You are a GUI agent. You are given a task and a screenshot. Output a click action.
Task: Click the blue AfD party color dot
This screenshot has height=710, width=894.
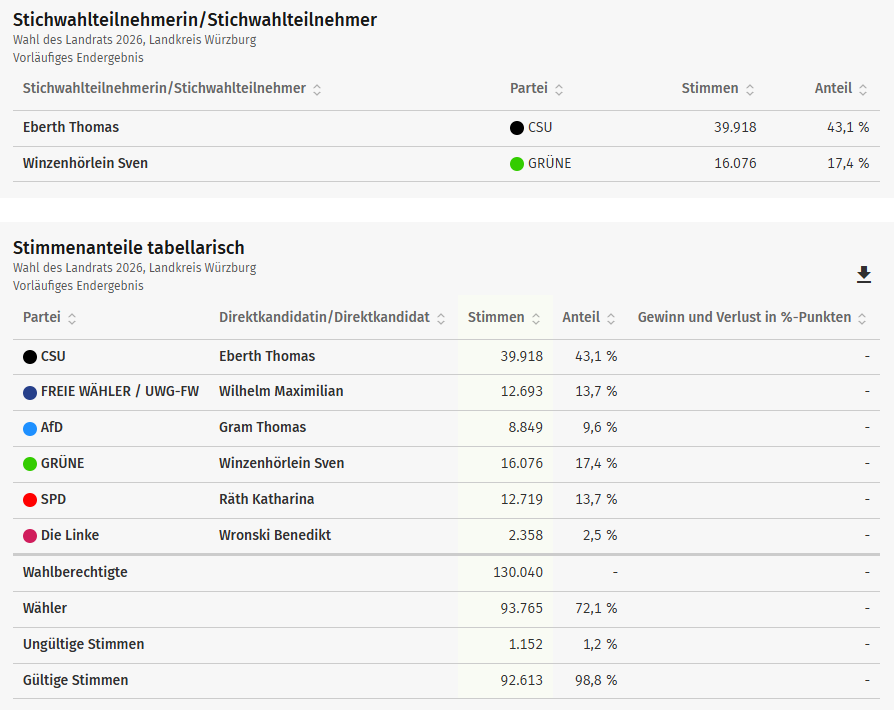[30, 428]
